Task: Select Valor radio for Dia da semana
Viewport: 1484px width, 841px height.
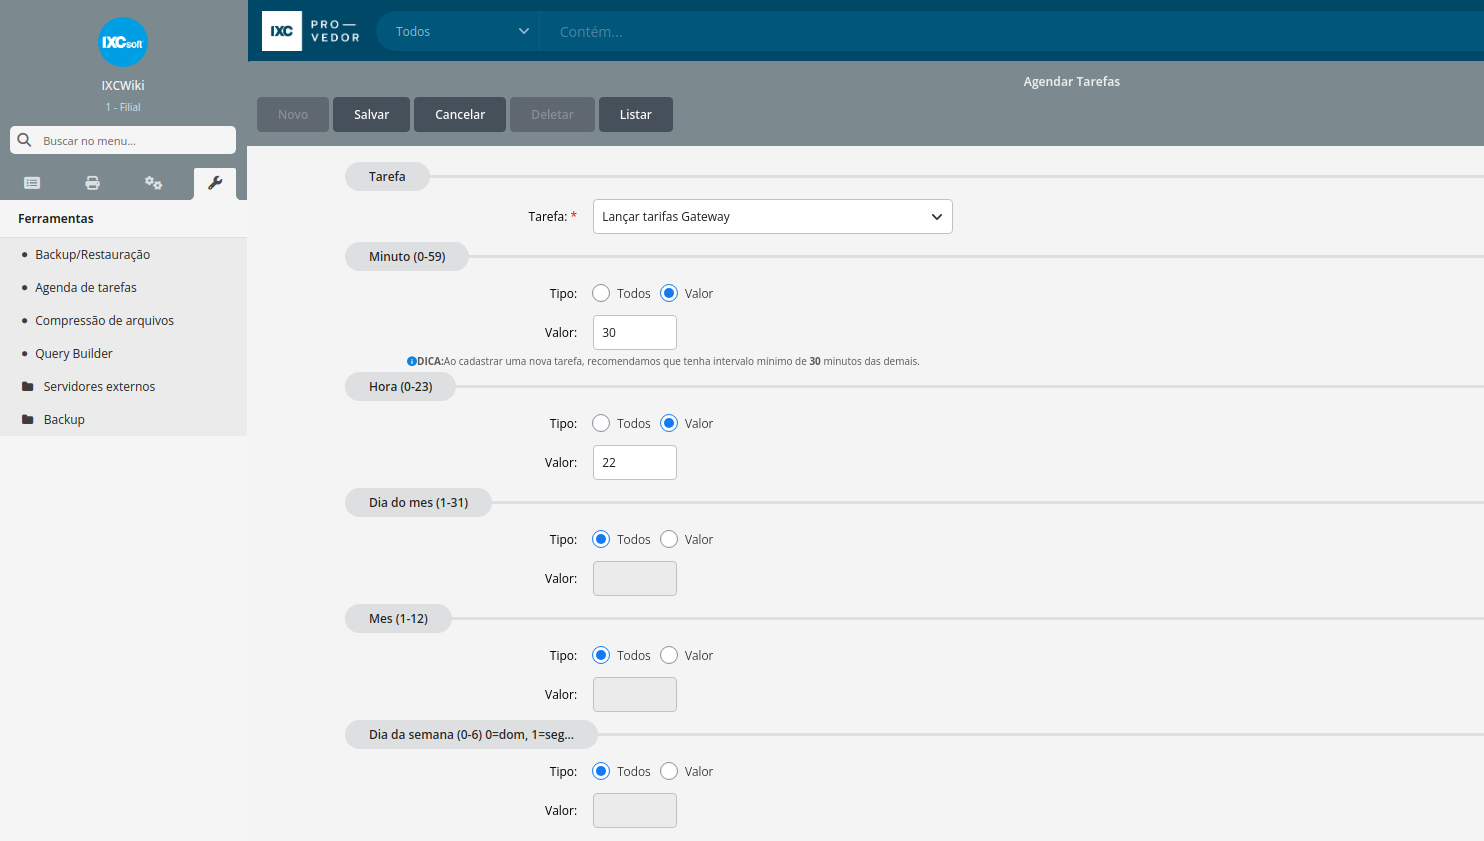Action: coord(669,771)
